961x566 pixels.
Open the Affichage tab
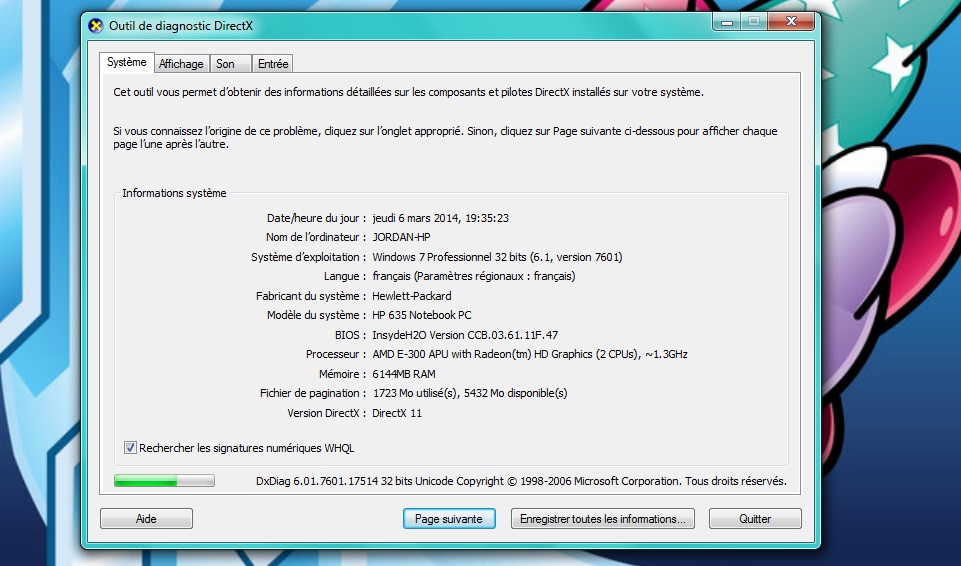(x=181, y=64)
